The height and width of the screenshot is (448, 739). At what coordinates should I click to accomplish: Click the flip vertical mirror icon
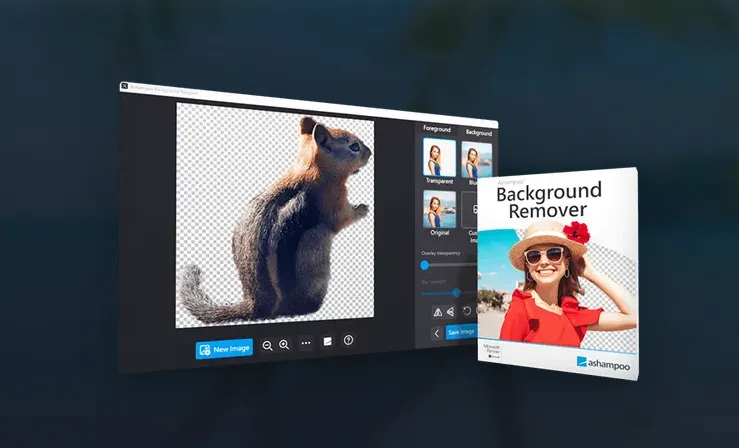click(451, 312)
